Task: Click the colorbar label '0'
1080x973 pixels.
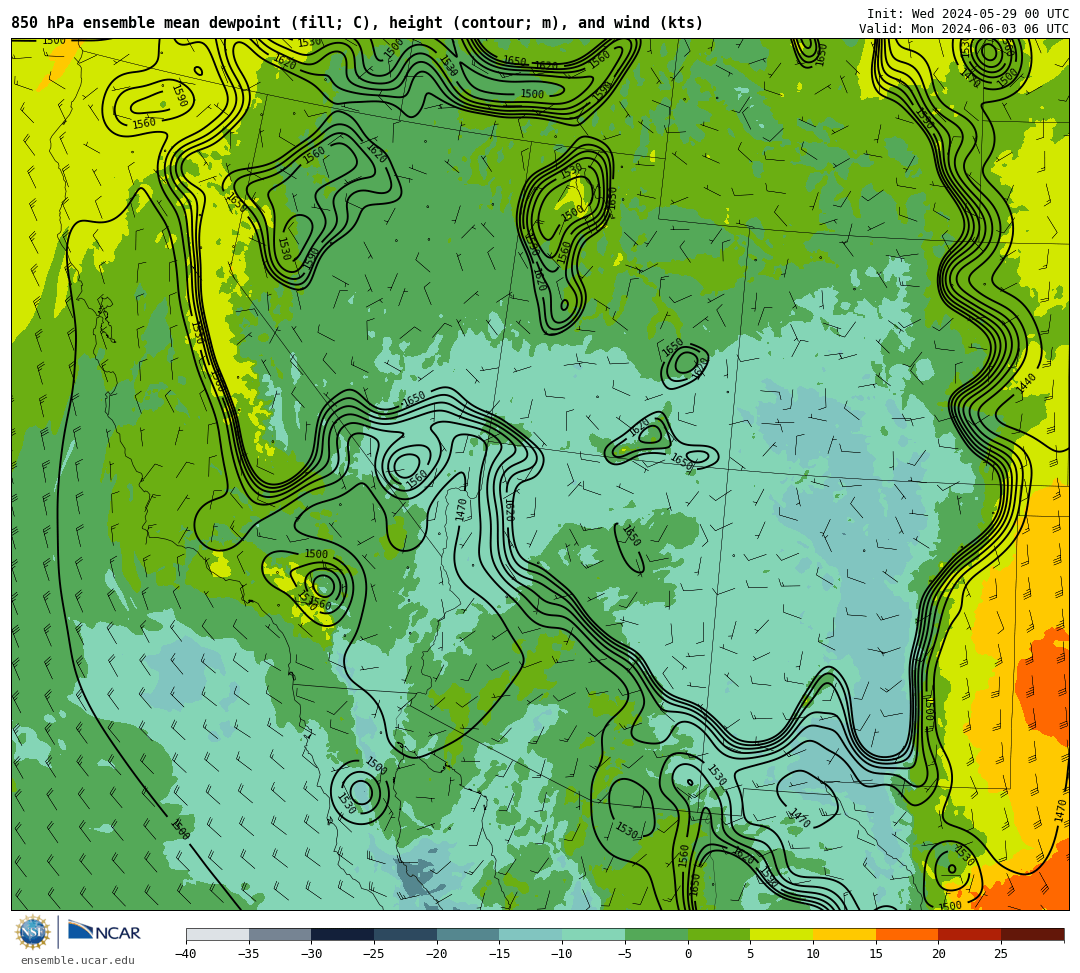Action: (687, 954)
